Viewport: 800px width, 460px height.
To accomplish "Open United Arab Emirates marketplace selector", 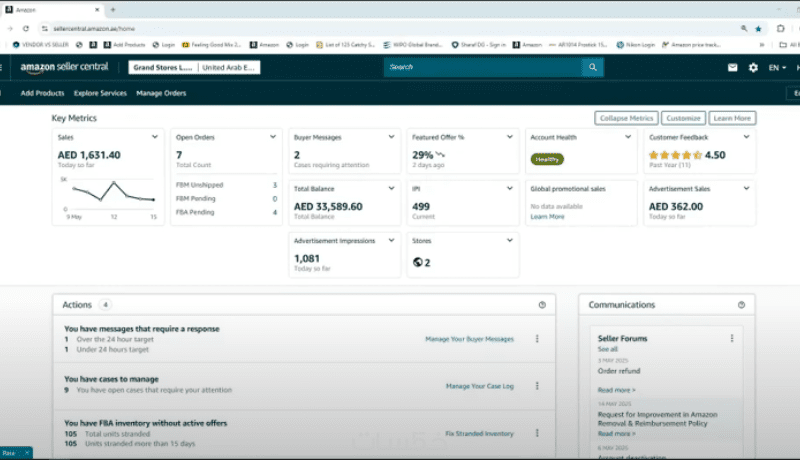I will click(x=228, y=67).
